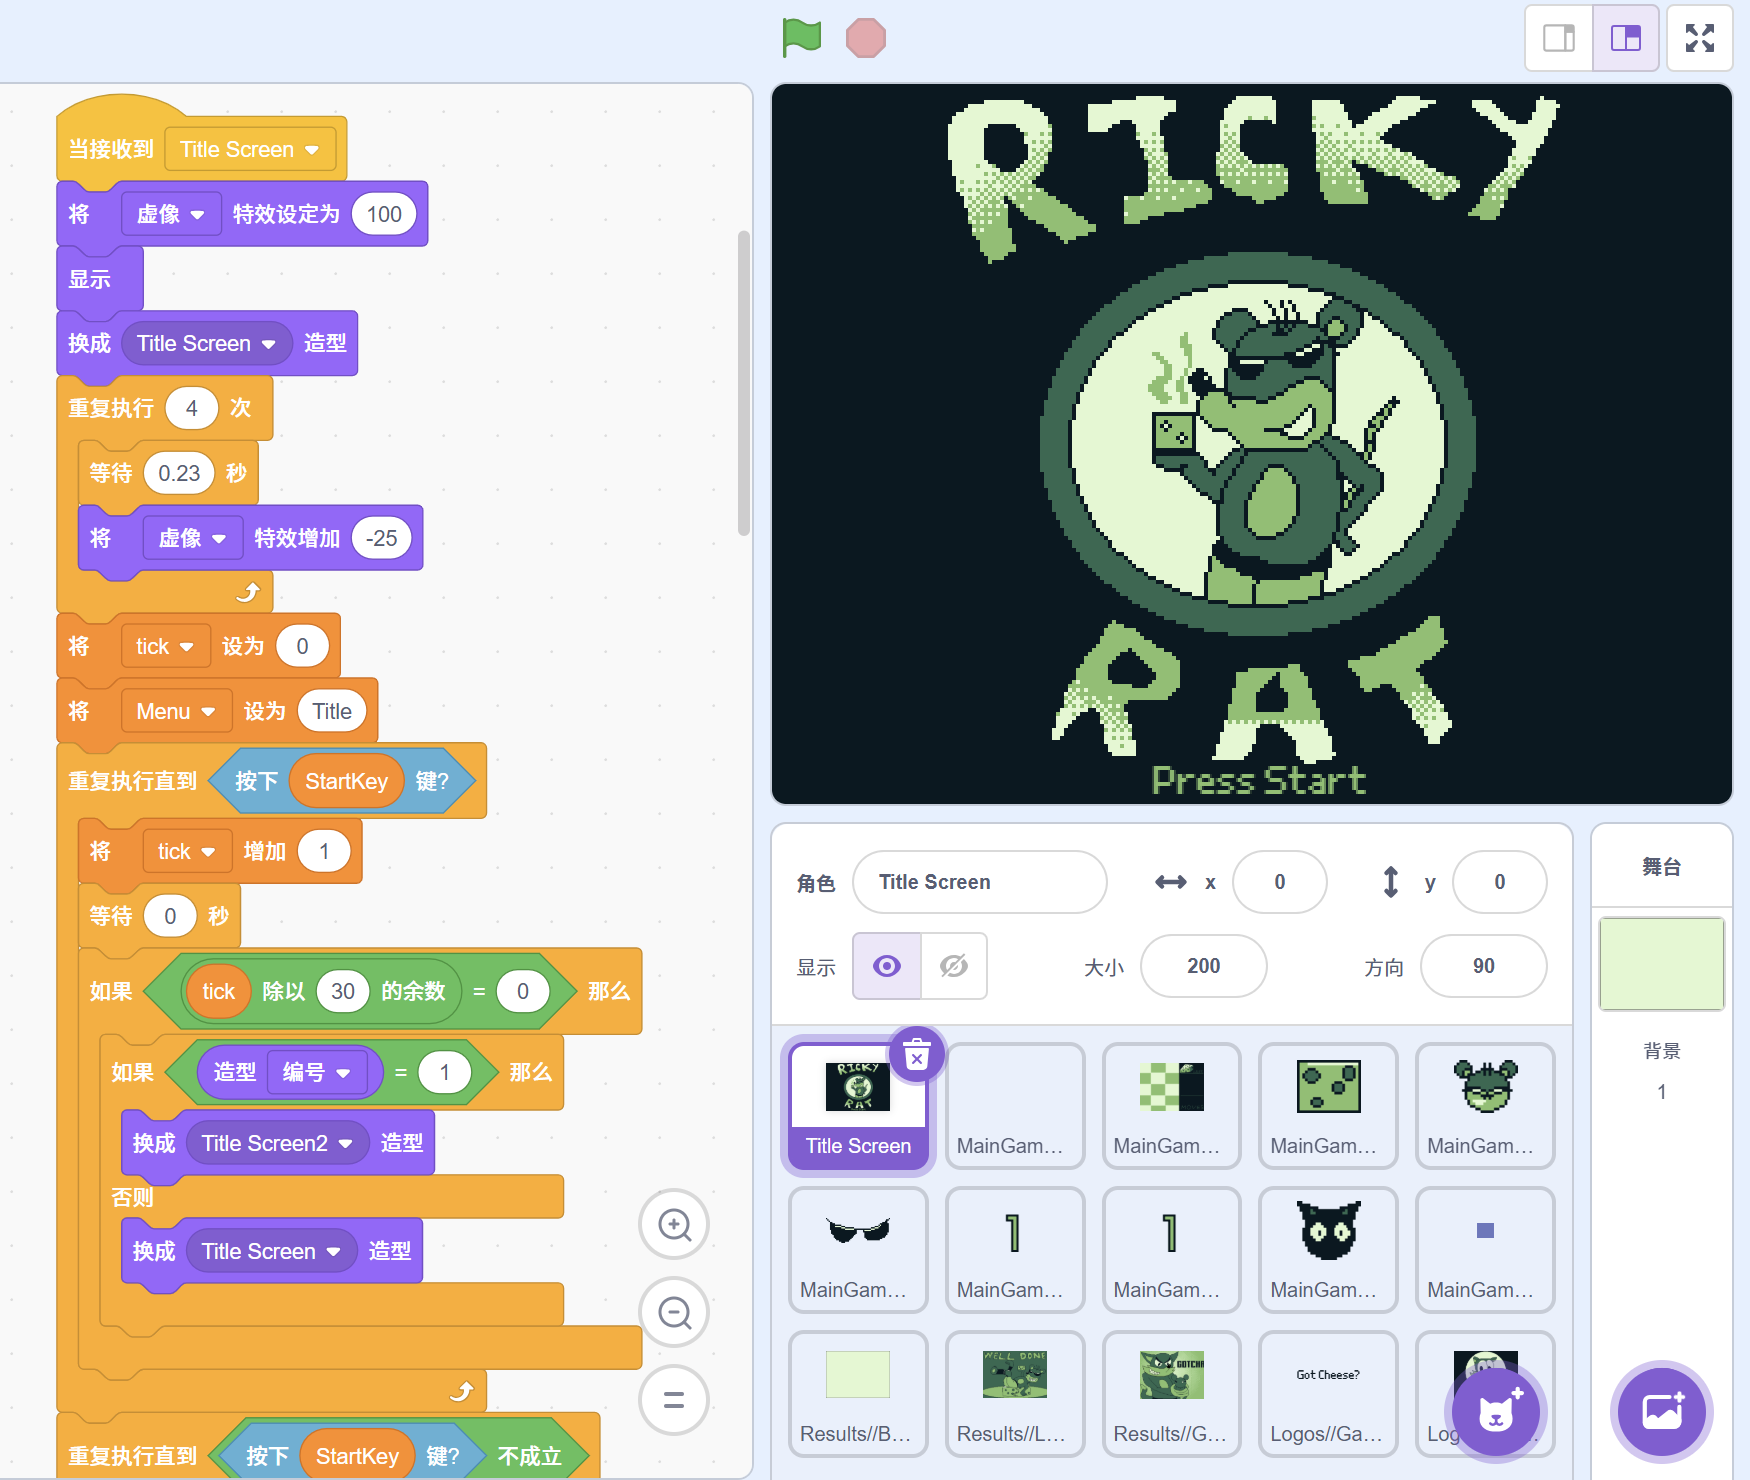Open the choose a backdrop button
The width and height of the screenshot is (1750, 1480).
click(1662, 1412)
